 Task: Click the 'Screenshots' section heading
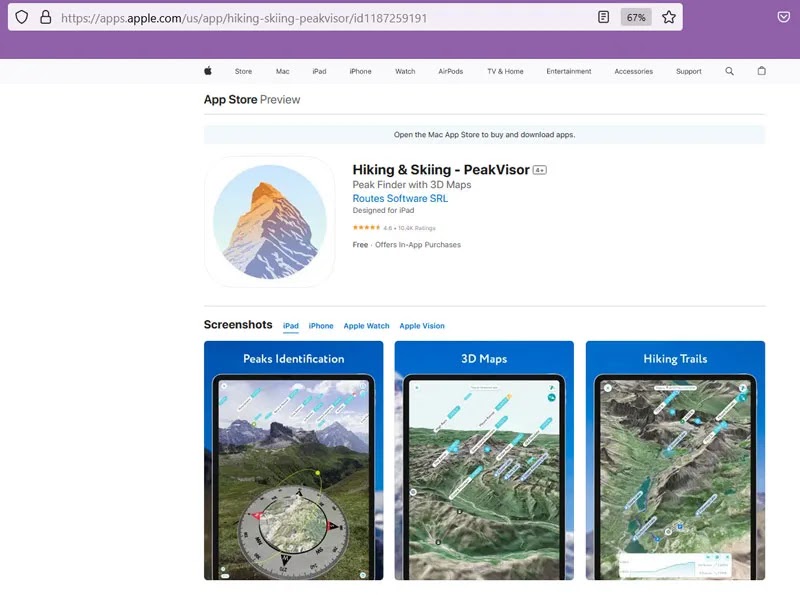(238, 325)
